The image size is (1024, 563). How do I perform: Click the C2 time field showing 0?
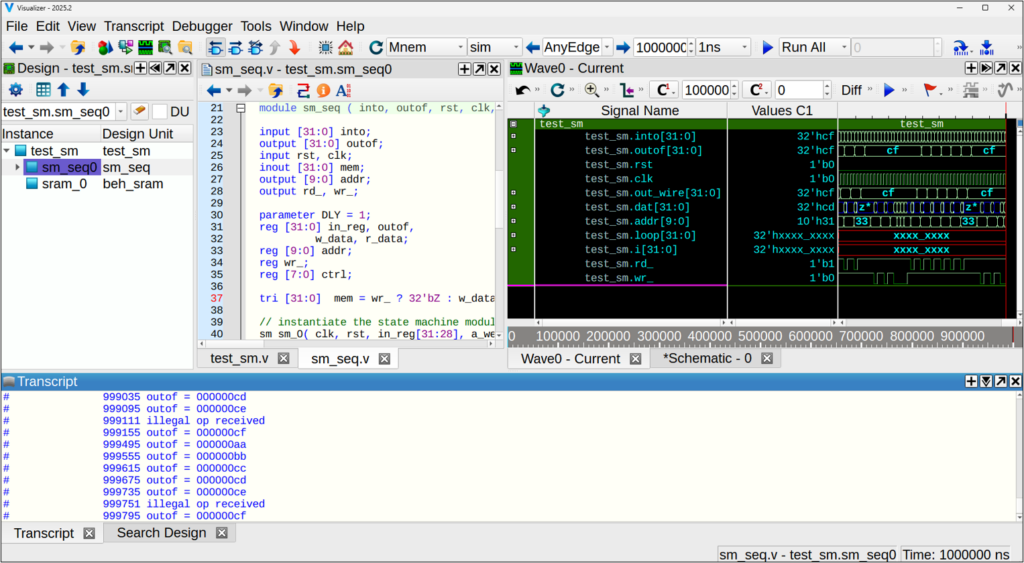click(x=799, y=90)
